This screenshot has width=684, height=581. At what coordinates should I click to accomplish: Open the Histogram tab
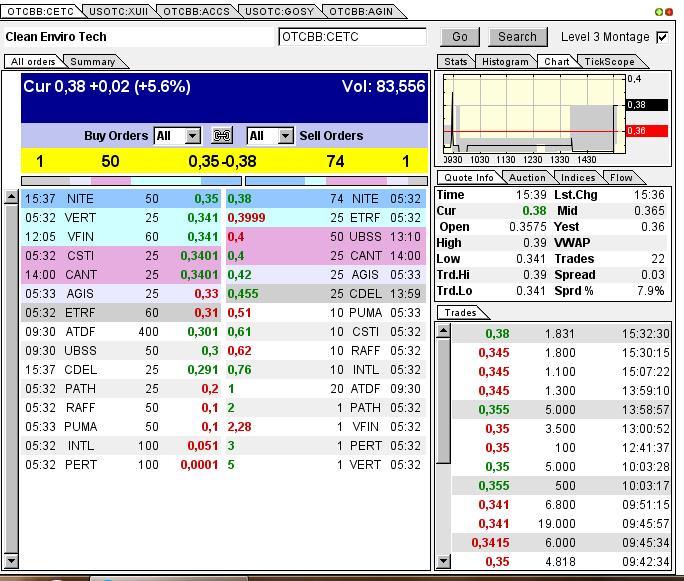(x=505, y=62)
